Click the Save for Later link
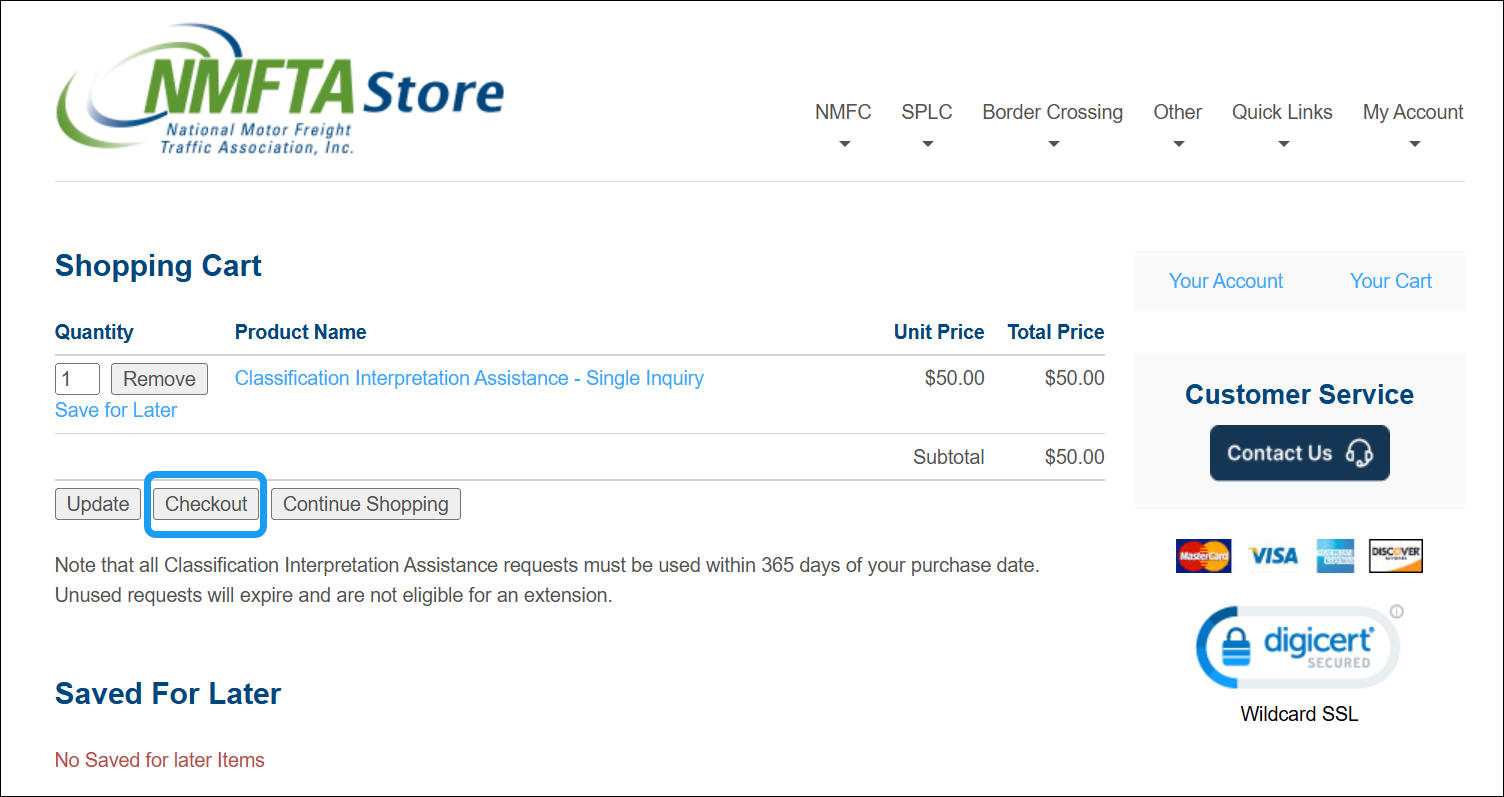 (x=116, y=410)
